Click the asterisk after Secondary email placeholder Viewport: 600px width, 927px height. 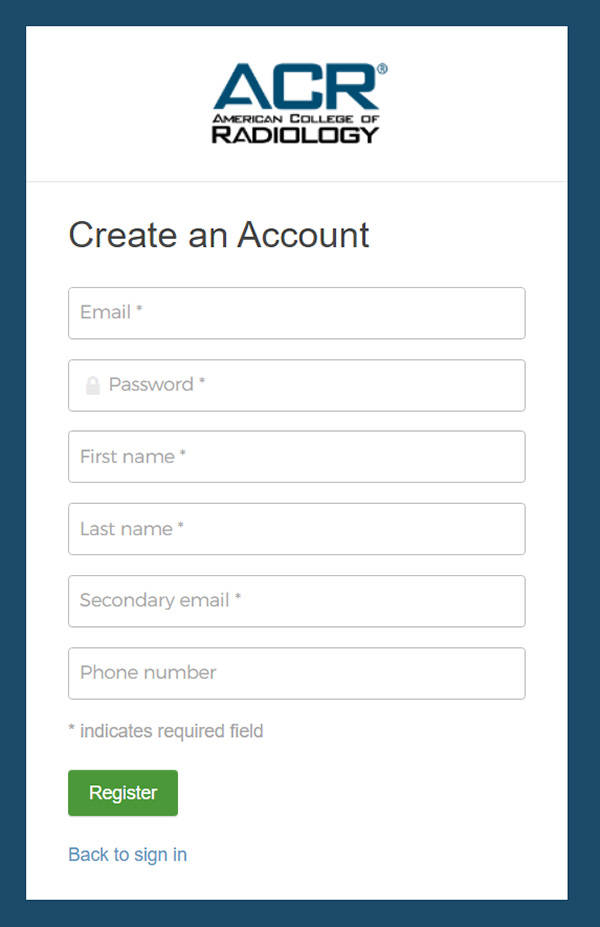click(x=238, y=599)
